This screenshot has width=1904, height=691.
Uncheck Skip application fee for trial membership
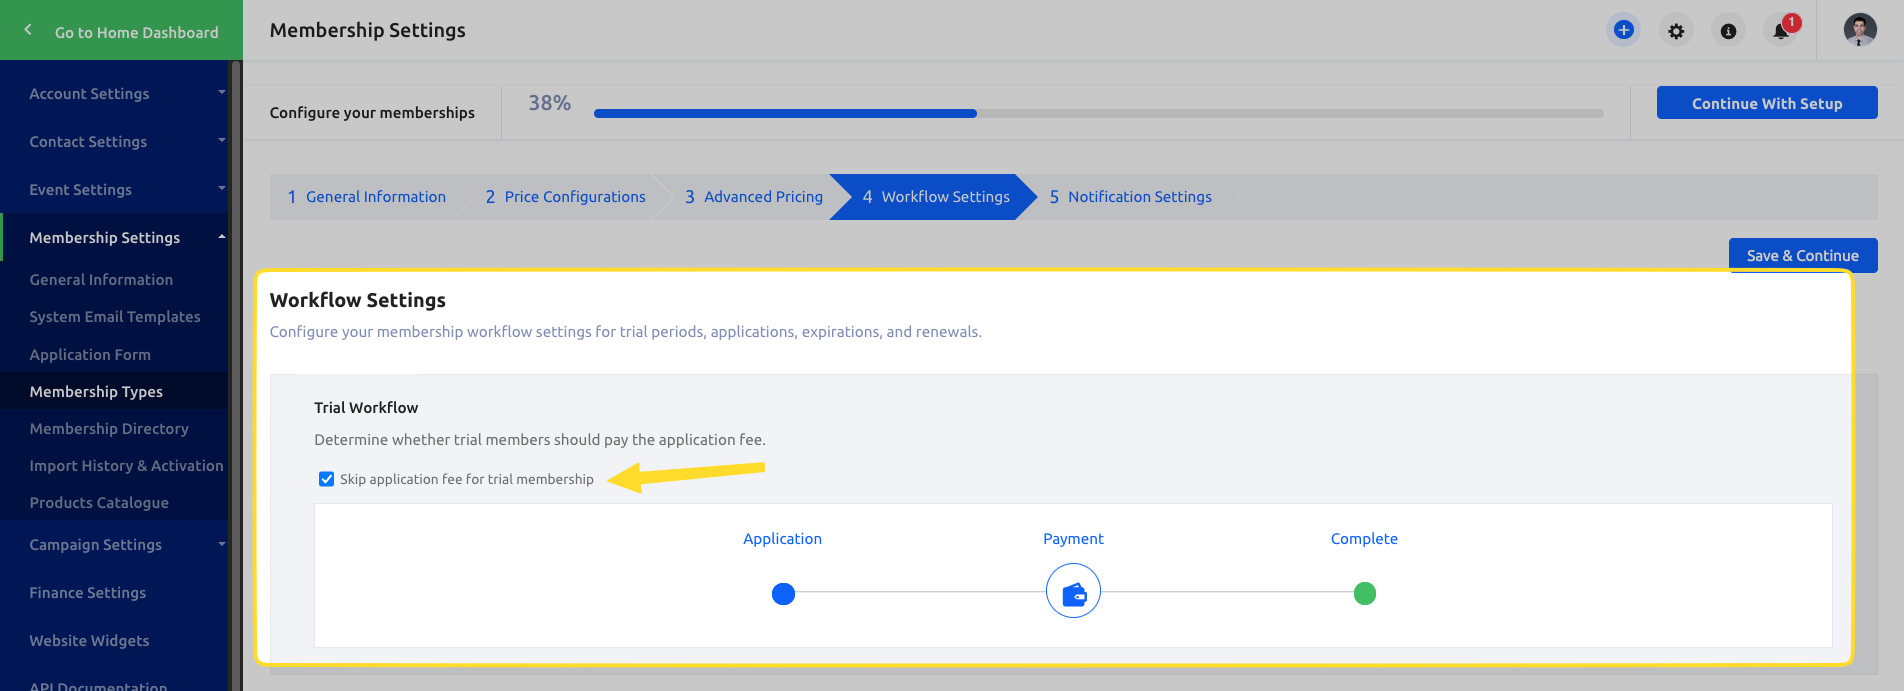(326, 479)
